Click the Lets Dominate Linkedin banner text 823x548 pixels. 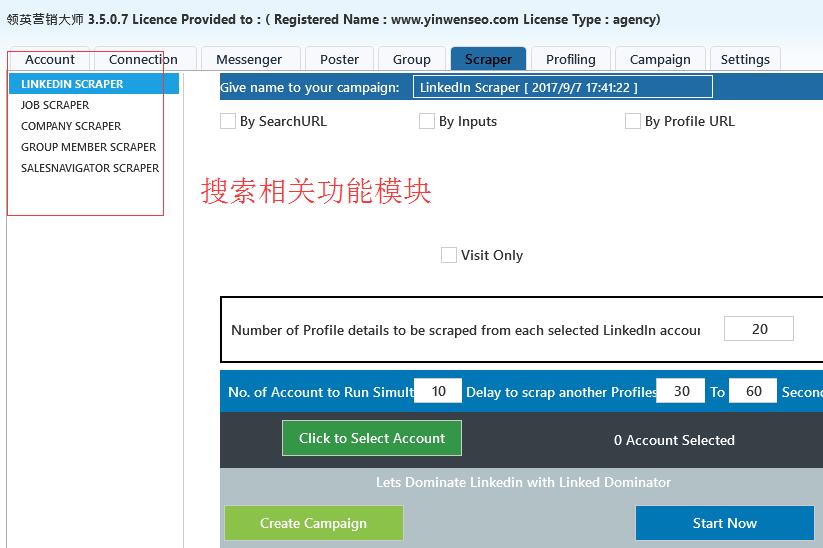click(523, 482)
